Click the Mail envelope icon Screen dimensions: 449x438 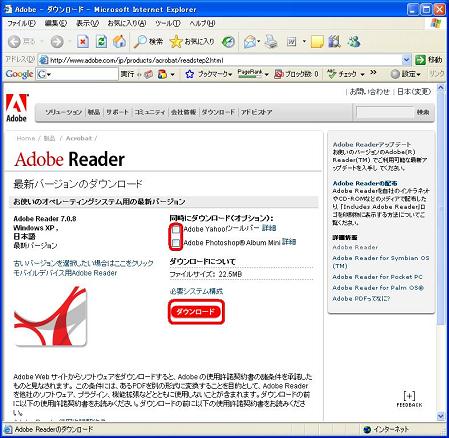pyautogui.click(x=250, y=42)
